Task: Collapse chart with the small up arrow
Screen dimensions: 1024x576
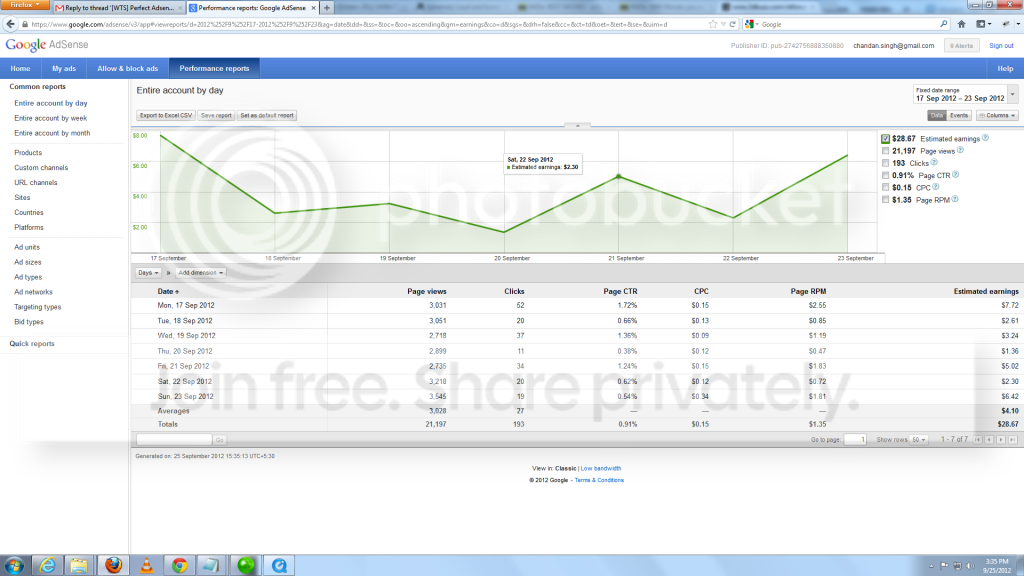Action: click(577, 125)
